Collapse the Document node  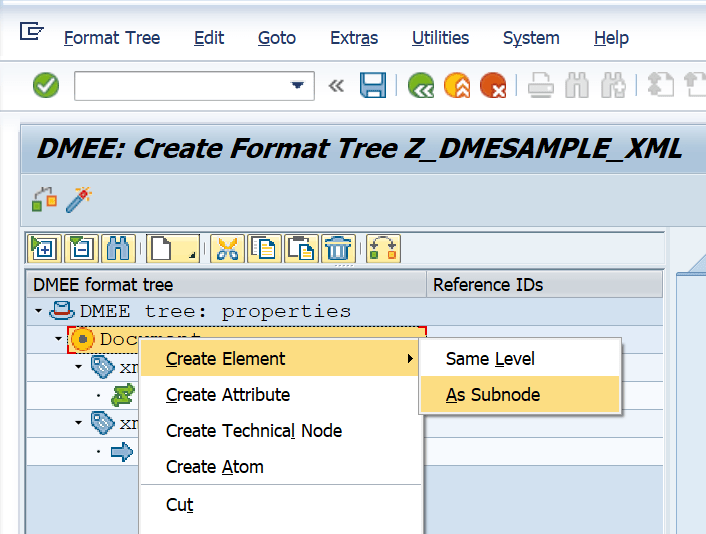(59, 339)
